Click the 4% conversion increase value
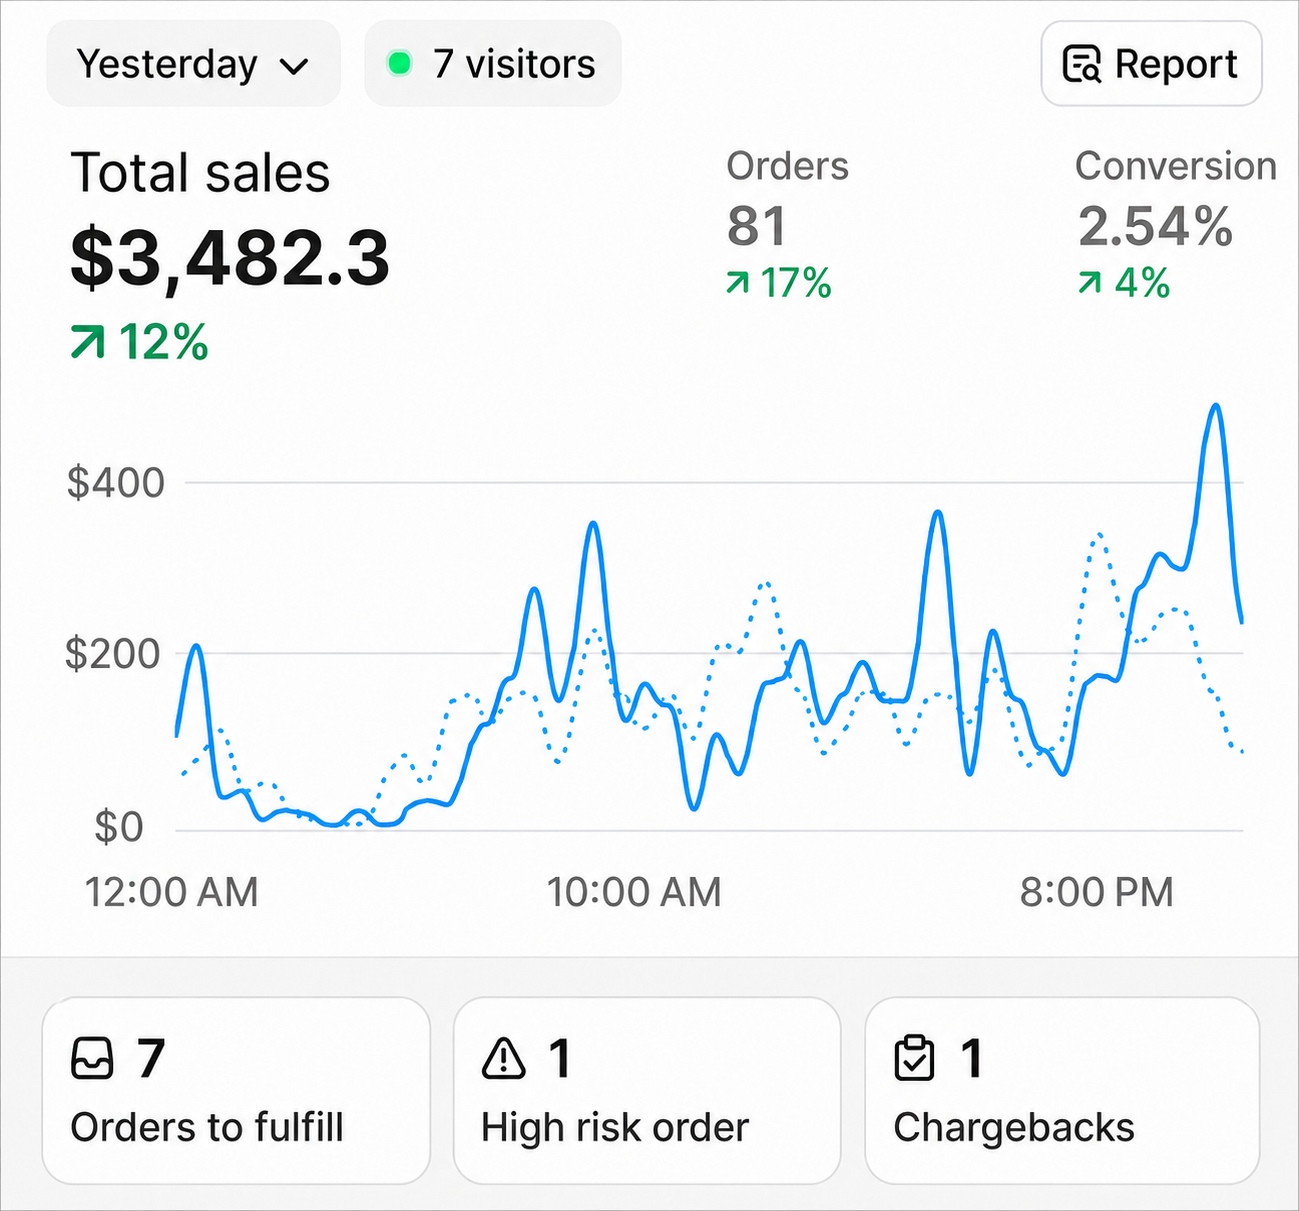This screenshot has width=1299, height=1211. [x=1143, y=284]
